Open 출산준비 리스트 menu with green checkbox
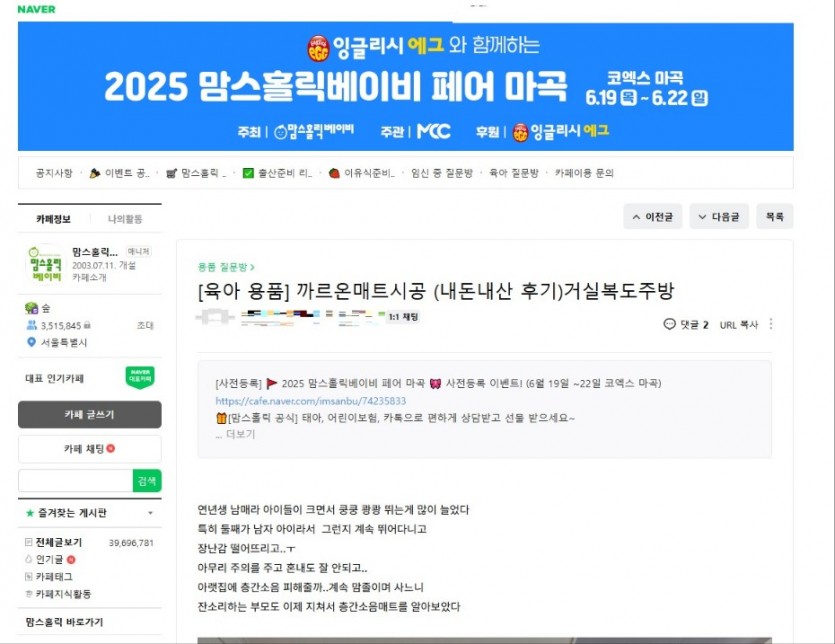 (x=277, y=173)
